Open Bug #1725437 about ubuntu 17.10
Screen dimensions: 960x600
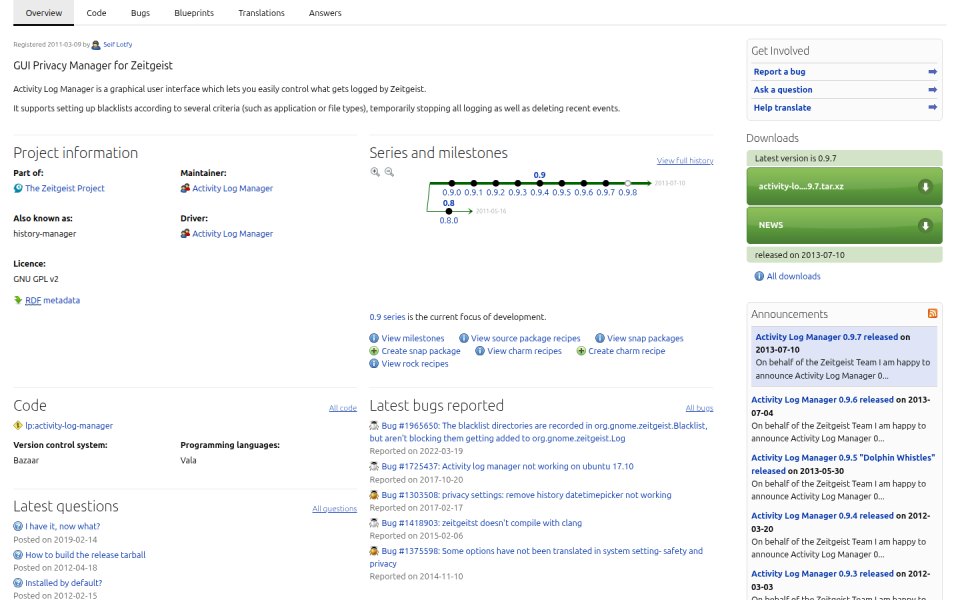click(x=508, y=466)
